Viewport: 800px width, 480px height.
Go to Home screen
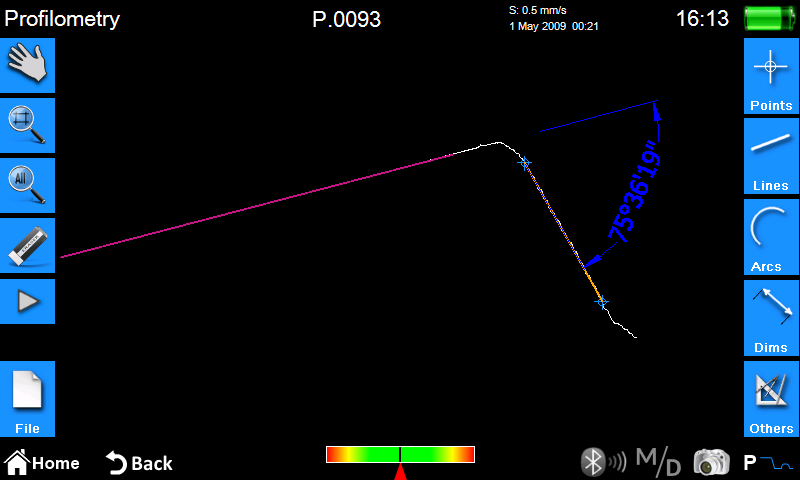(43, 463)
